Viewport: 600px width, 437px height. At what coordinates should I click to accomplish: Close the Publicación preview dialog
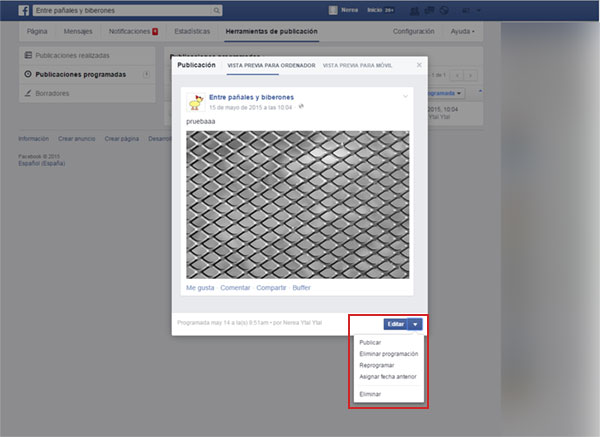[x=419, y=65]
